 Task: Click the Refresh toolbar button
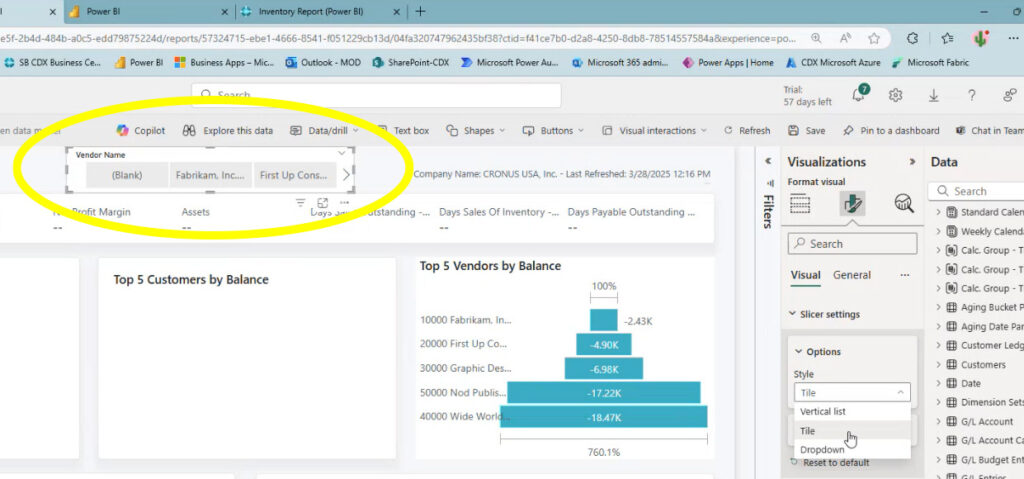point(747,131)
